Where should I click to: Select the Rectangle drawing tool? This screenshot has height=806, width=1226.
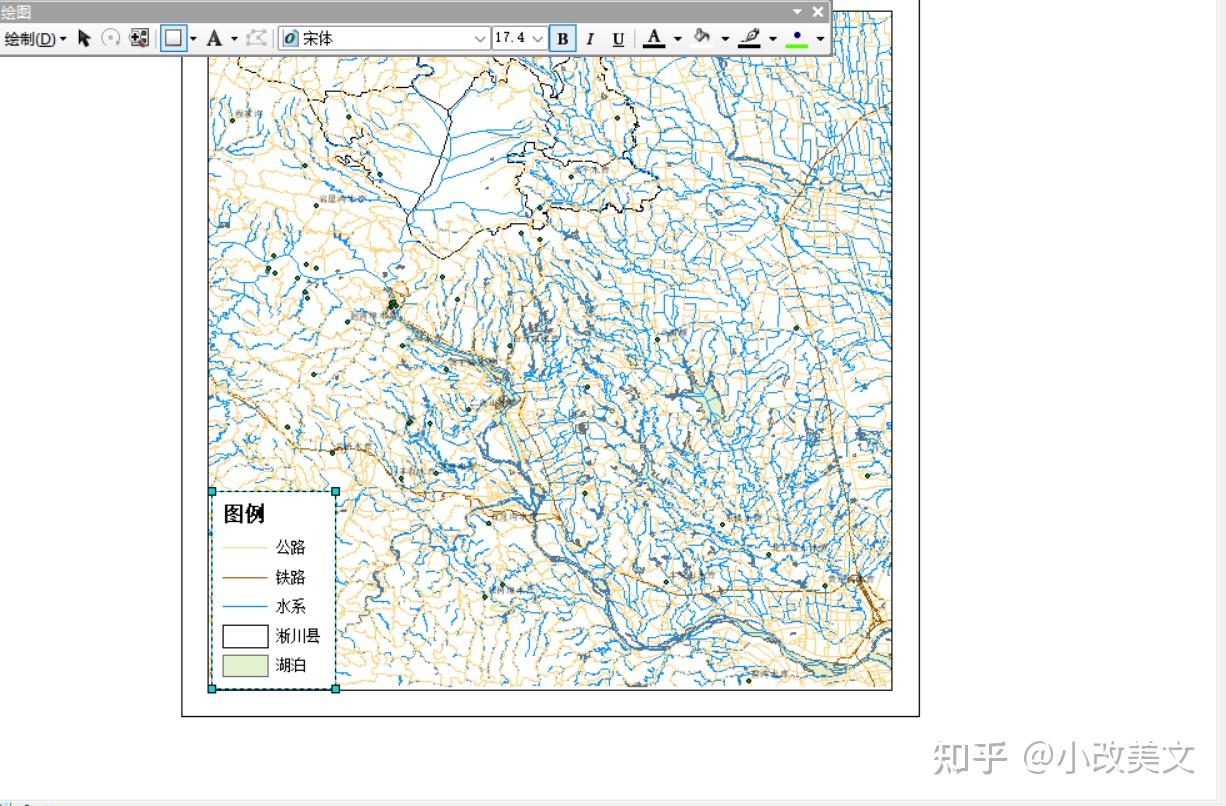[174, 39]
